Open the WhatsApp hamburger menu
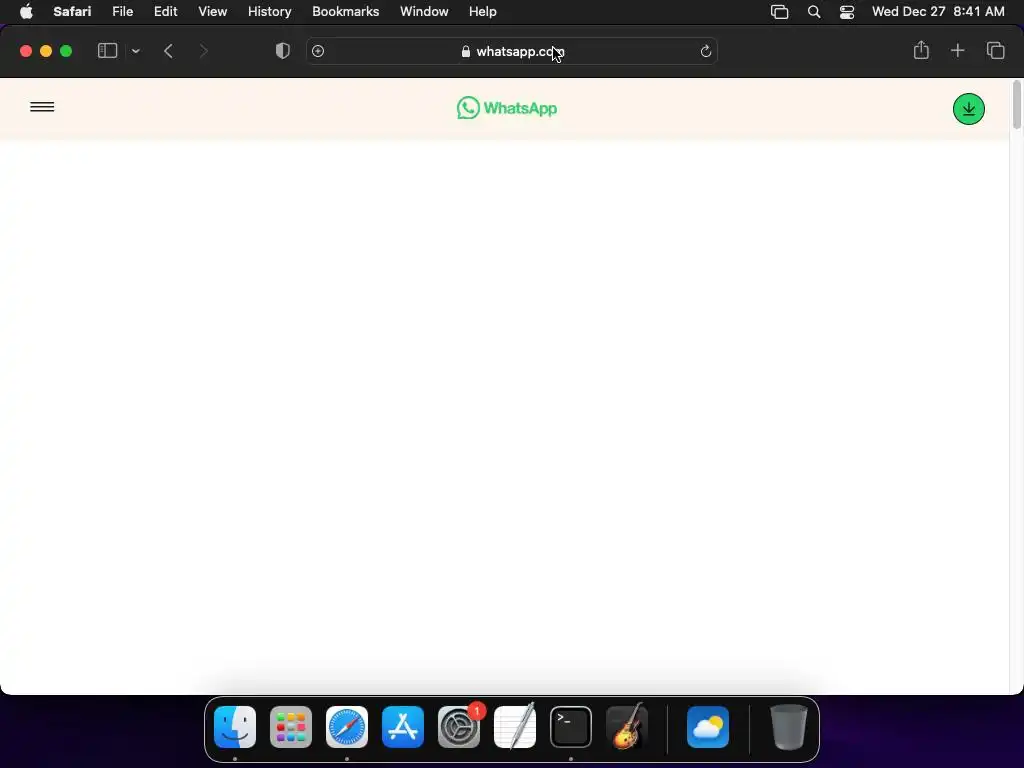Image resolution: width=1024 pixels, height=768 pixels. [x=42, y=107]
